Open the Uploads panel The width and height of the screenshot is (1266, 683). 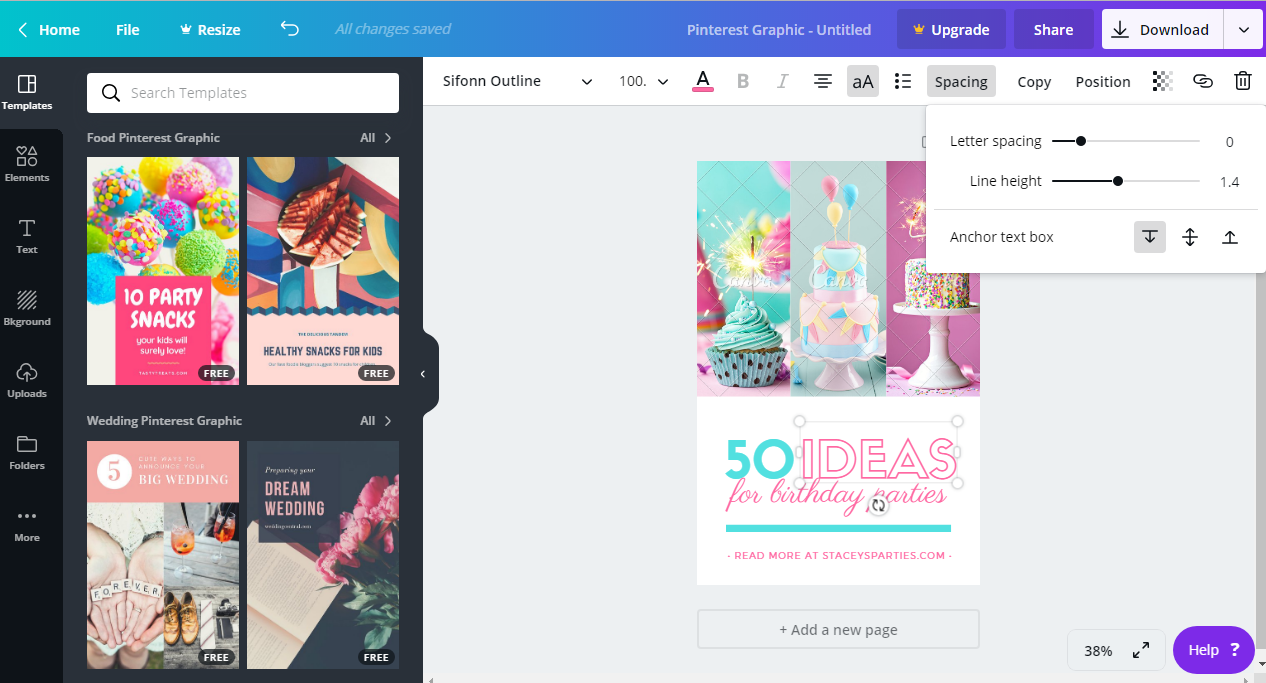27,380
